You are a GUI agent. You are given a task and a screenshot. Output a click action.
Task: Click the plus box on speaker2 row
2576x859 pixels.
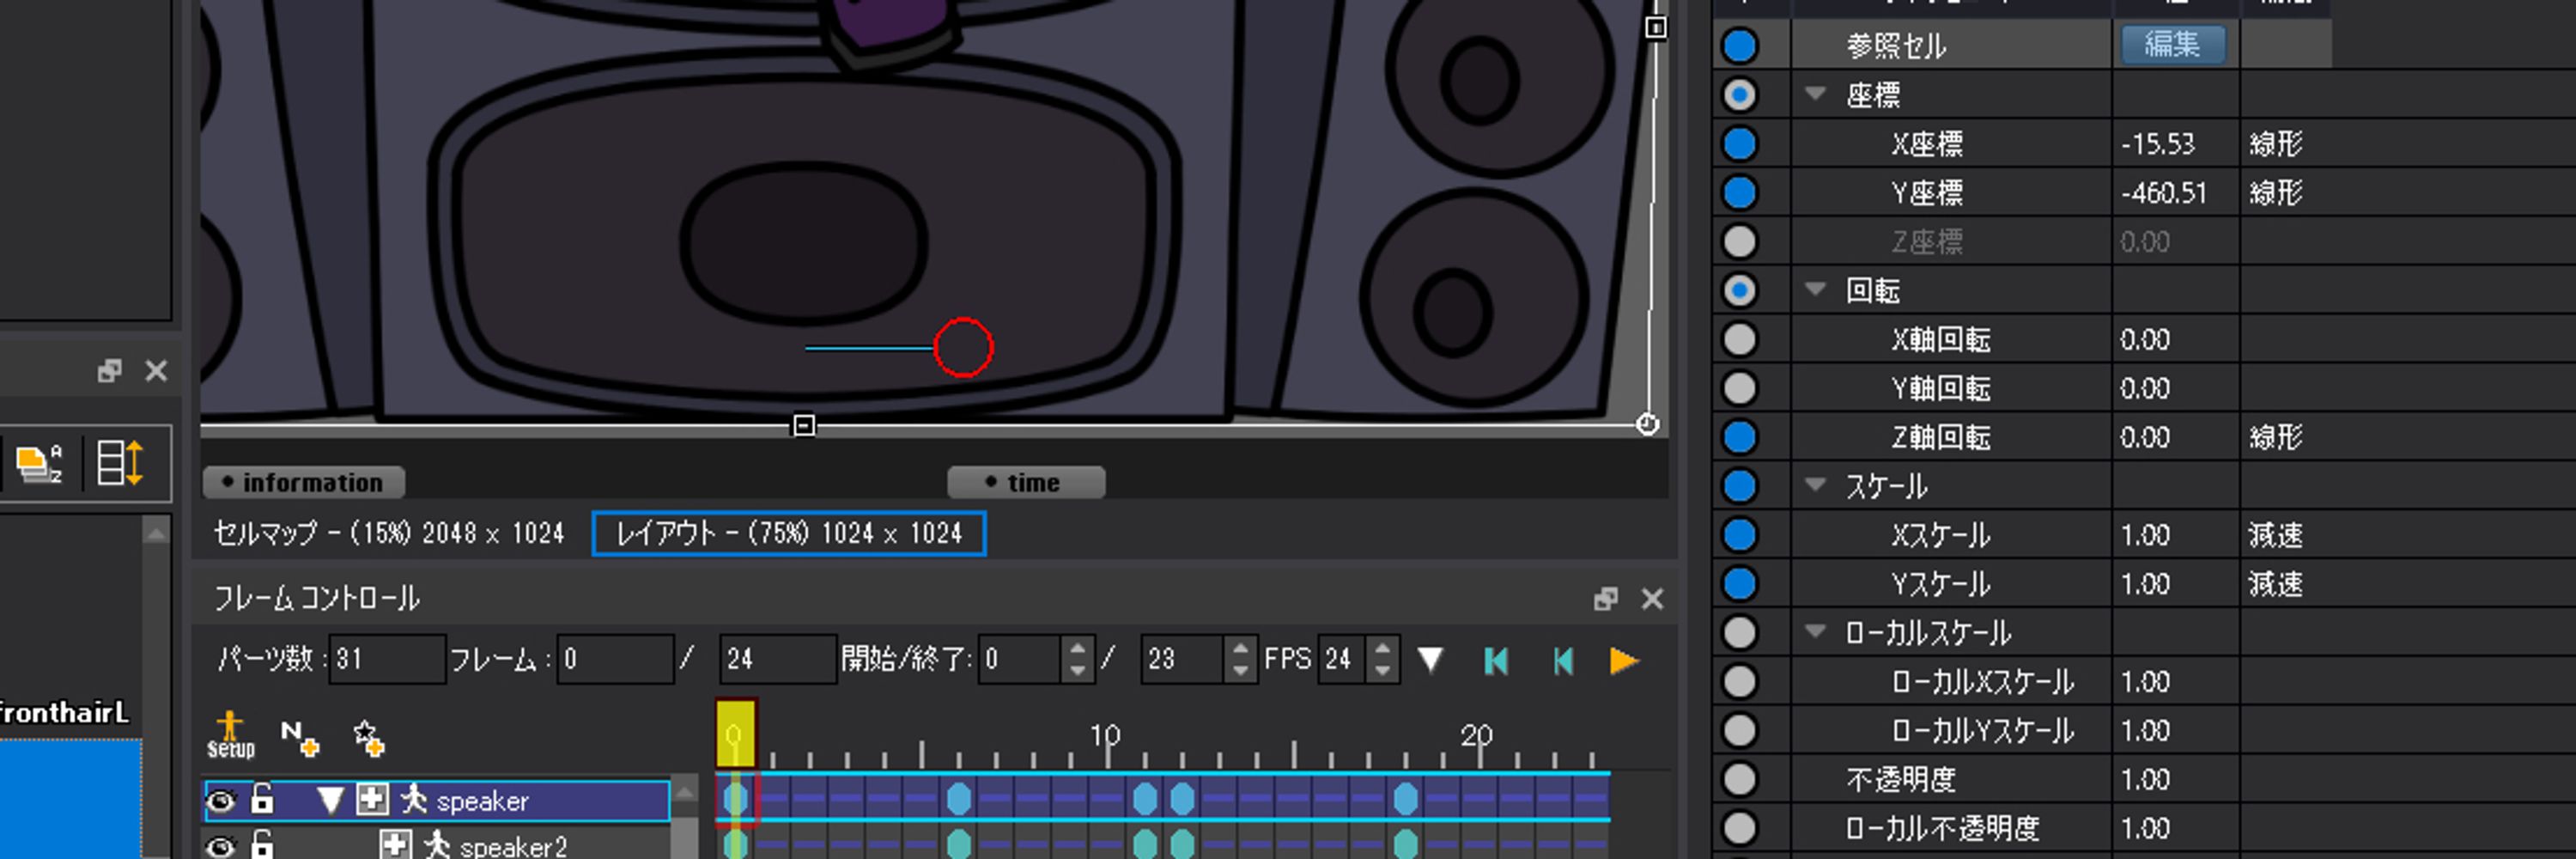pyautogui.click(x=395, y=845)
